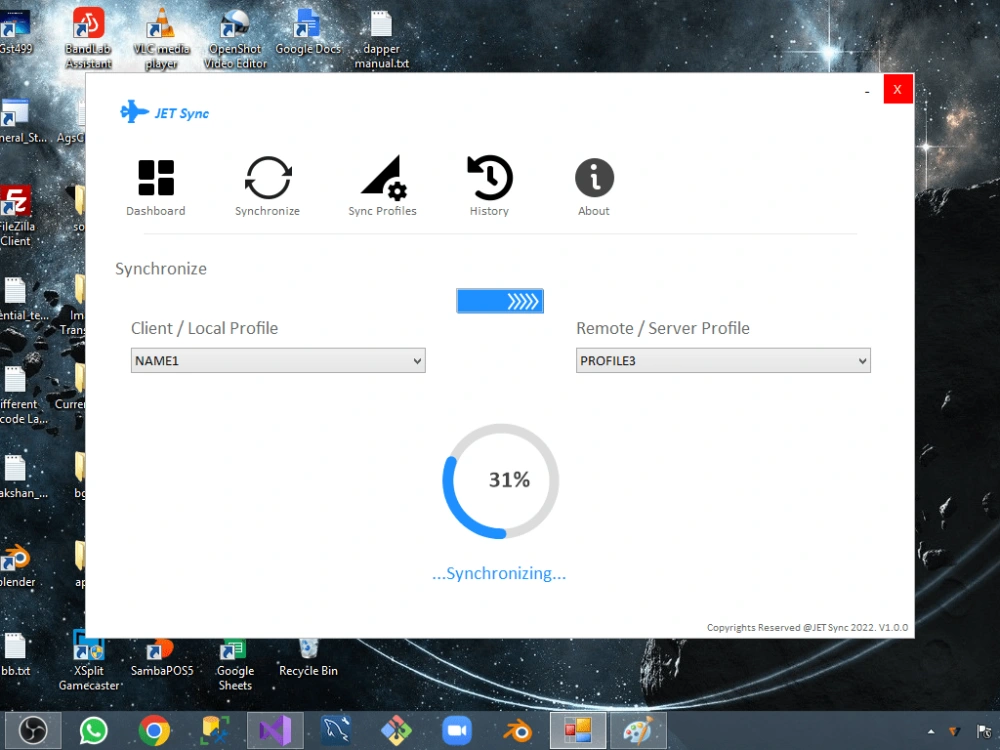Click the 31% circular progress indicator
The width and height of the screenshot is (1000, 750).
click(501, 481)
